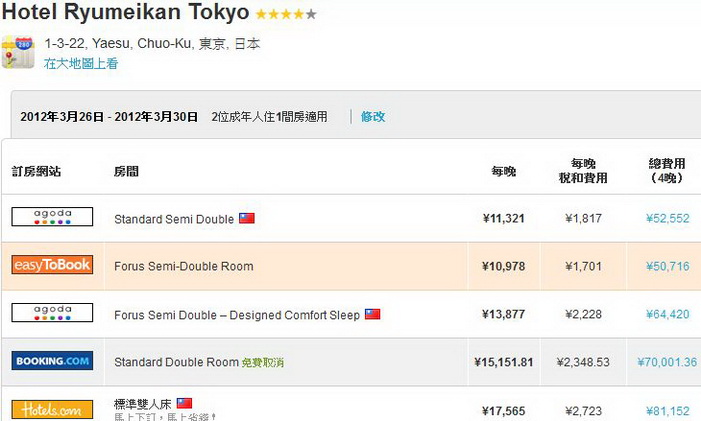The height and width of the screenshot is (421, 701).
Task: Open the first agoda logo
Action: pos(52,217)
